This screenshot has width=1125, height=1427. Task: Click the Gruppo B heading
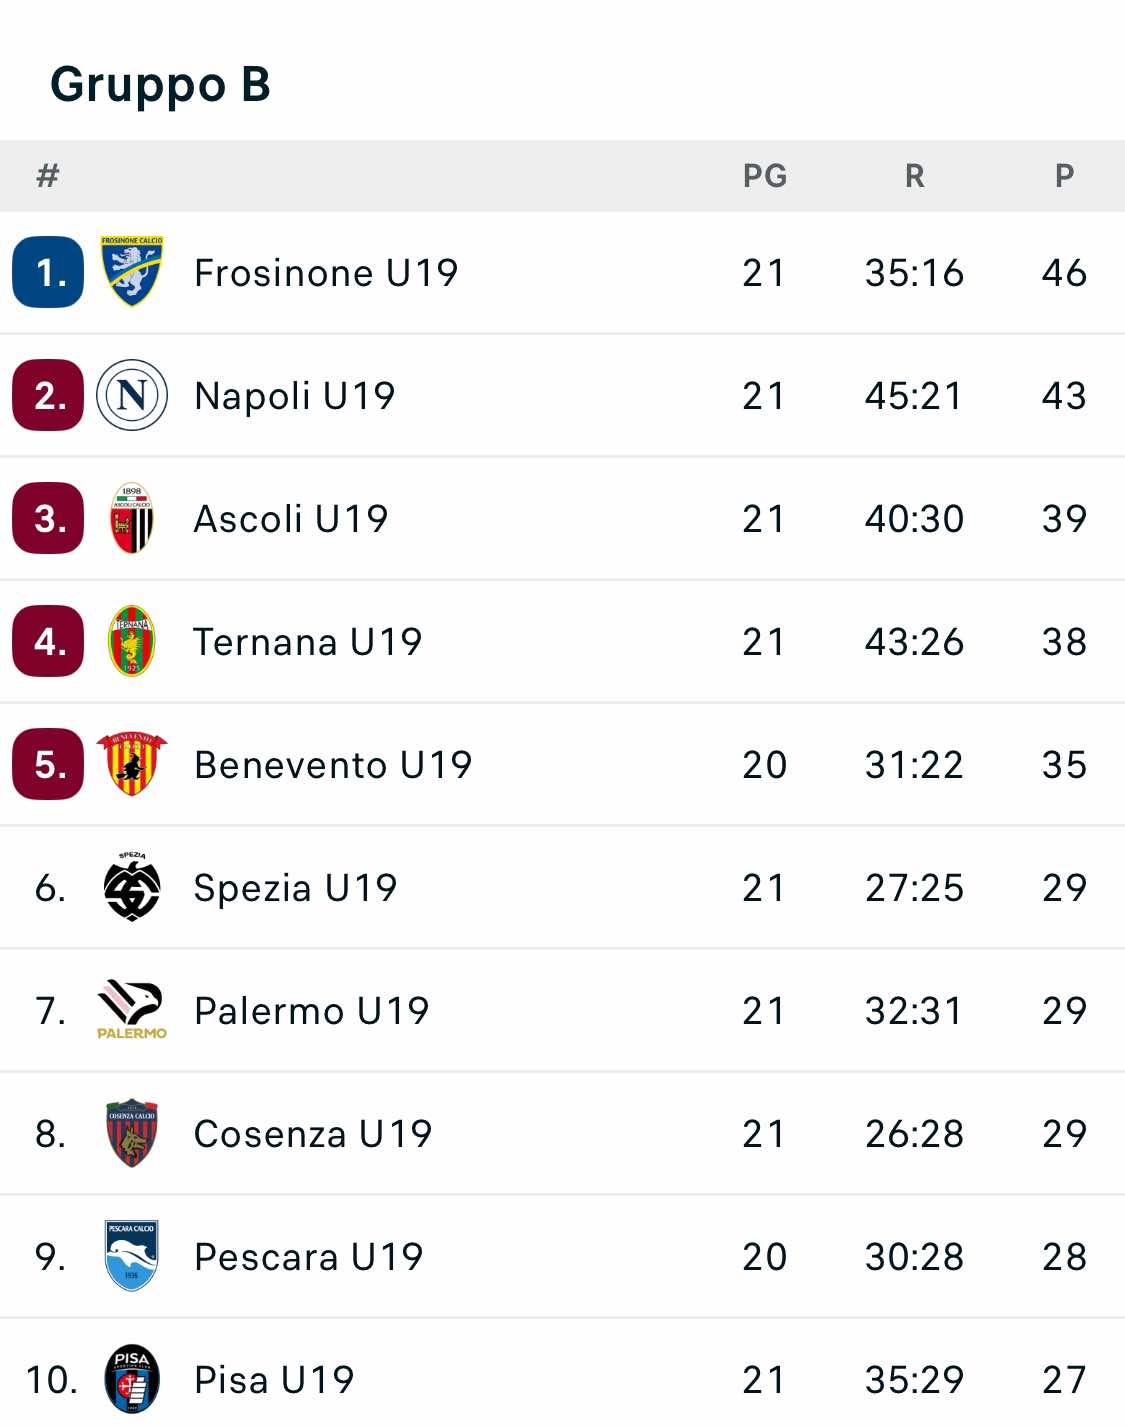(161, 84)
